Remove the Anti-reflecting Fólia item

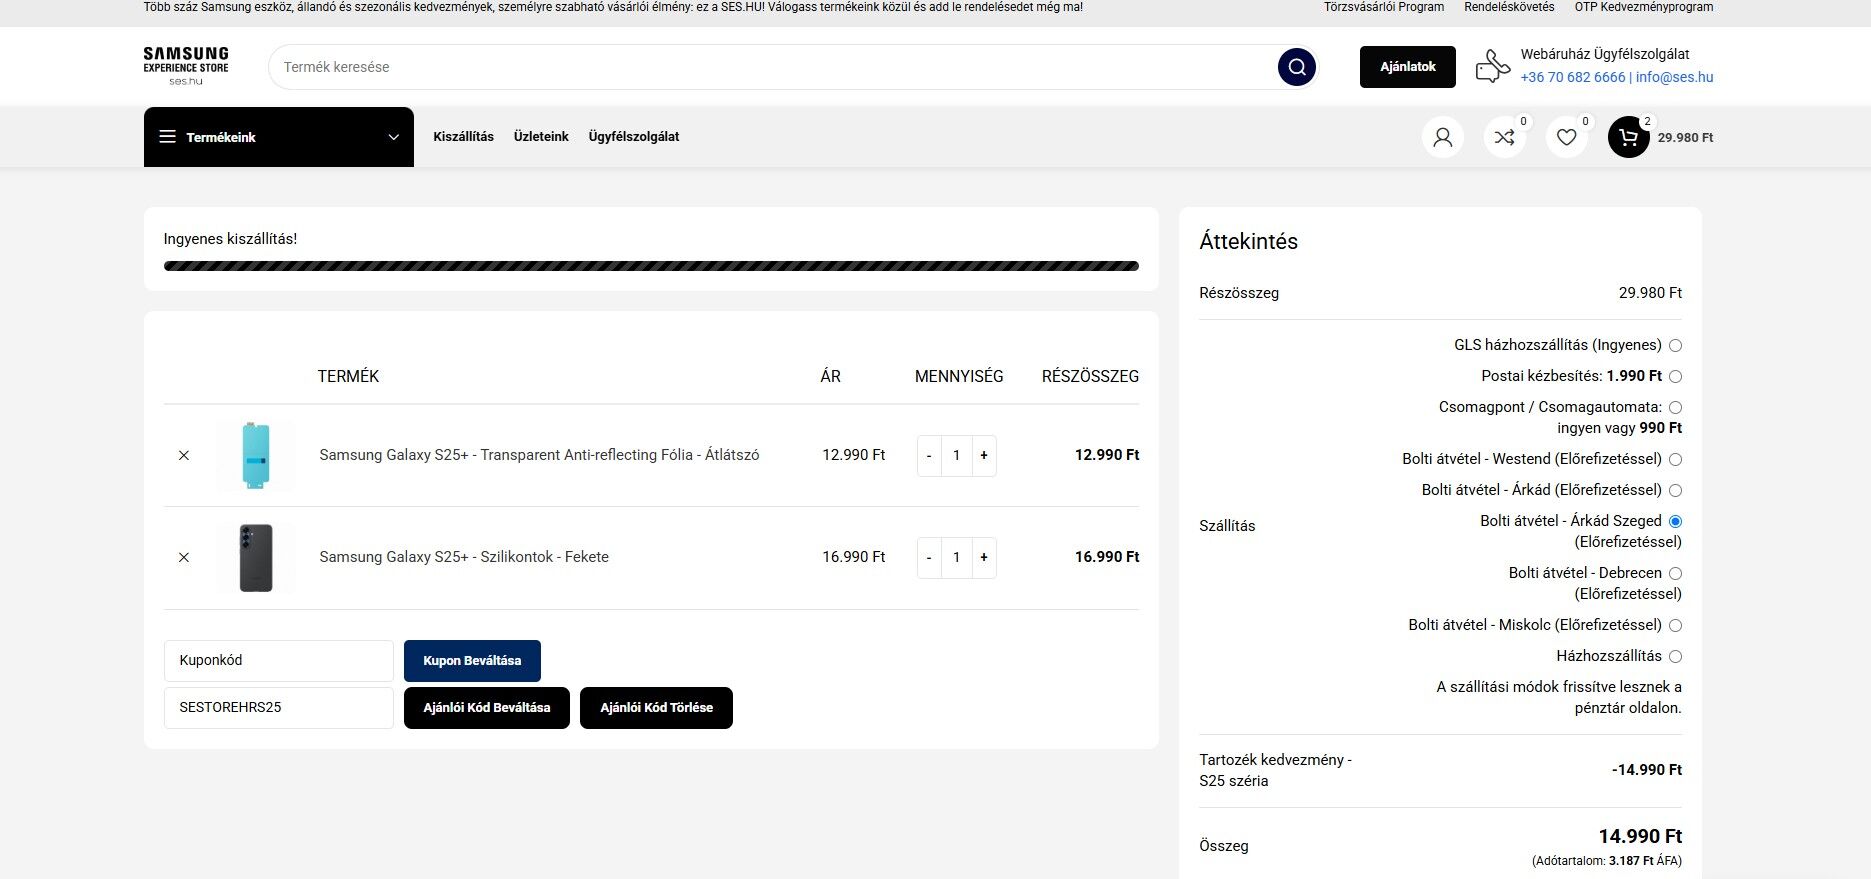(x=184, y=455)
